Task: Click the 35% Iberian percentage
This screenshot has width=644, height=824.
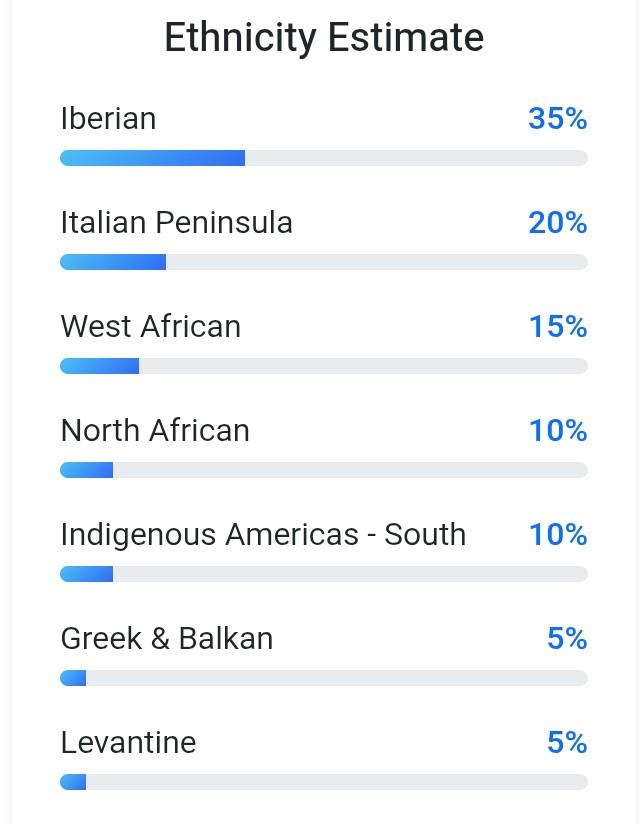Action: point(557,119)
